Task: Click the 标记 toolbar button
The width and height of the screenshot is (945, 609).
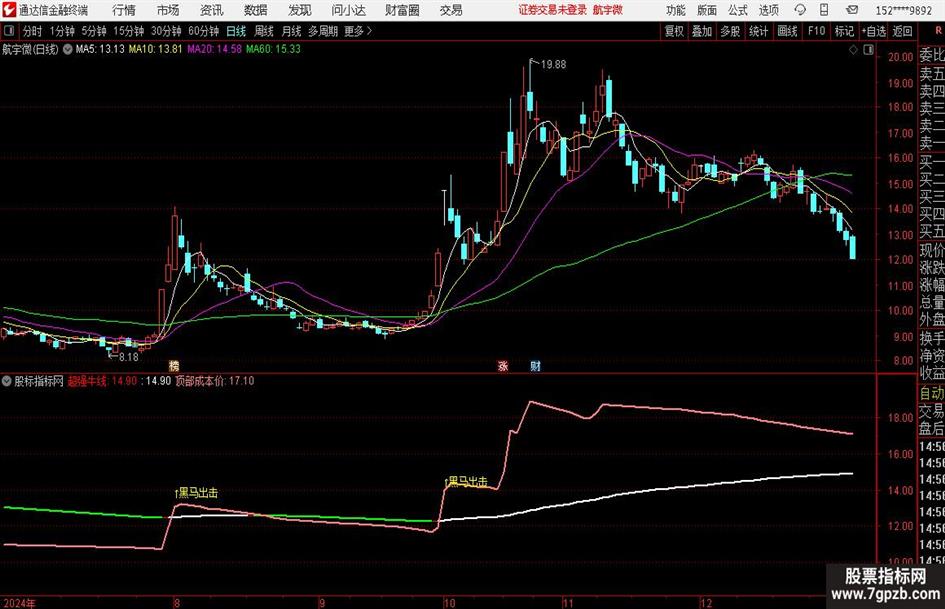Action: [x=844, y=31]
